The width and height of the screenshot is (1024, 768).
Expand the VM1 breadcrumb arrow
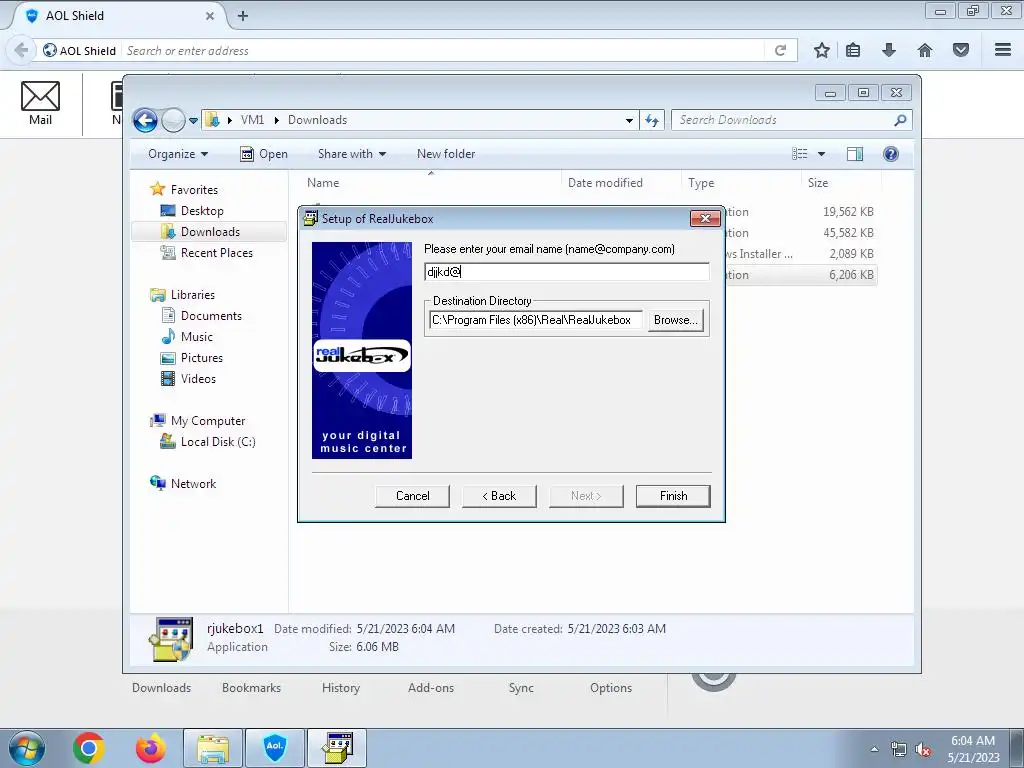click(x=276, y=120)
